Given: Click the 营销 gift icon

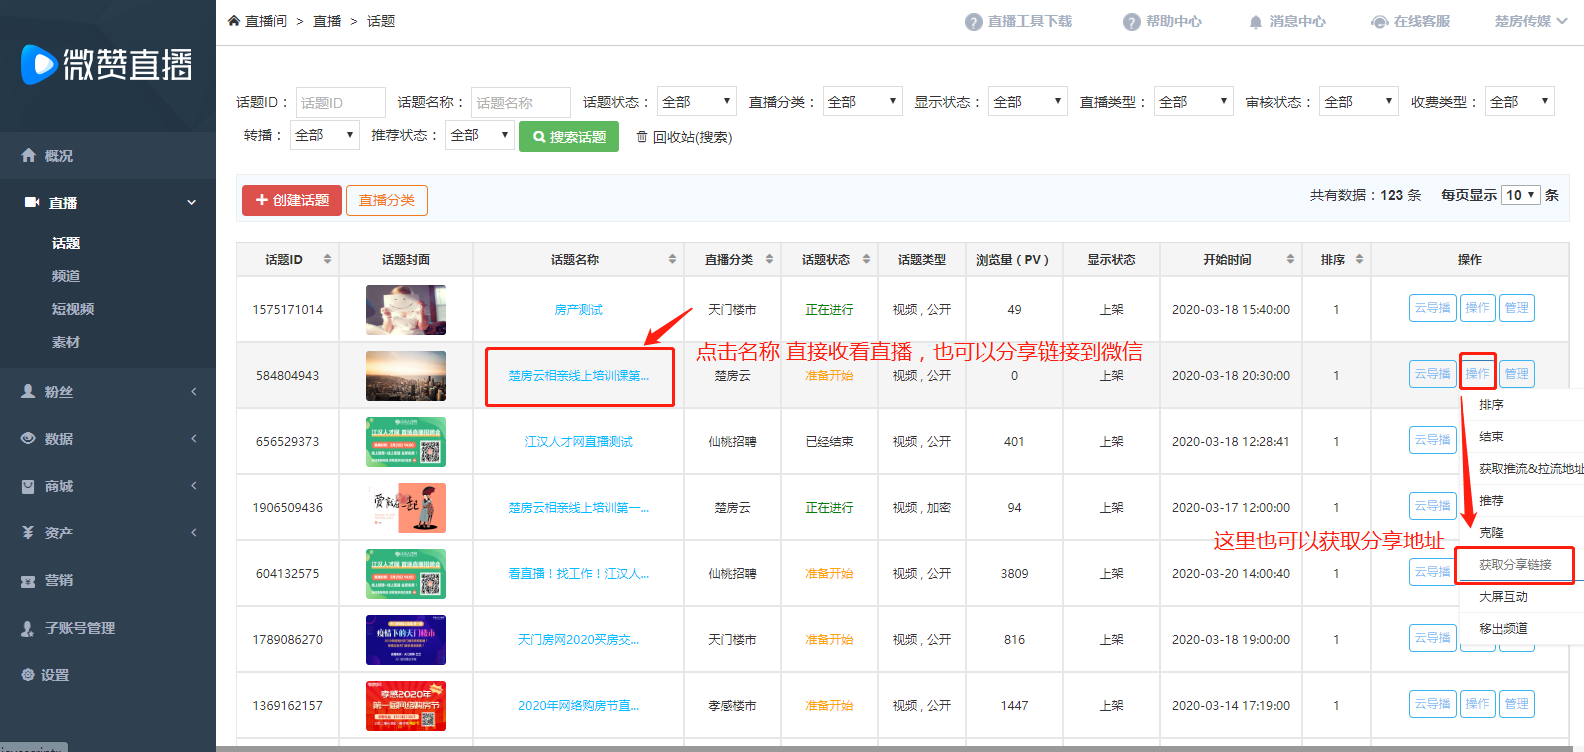Looking at the screenshot, I should [x=28, y=580].
